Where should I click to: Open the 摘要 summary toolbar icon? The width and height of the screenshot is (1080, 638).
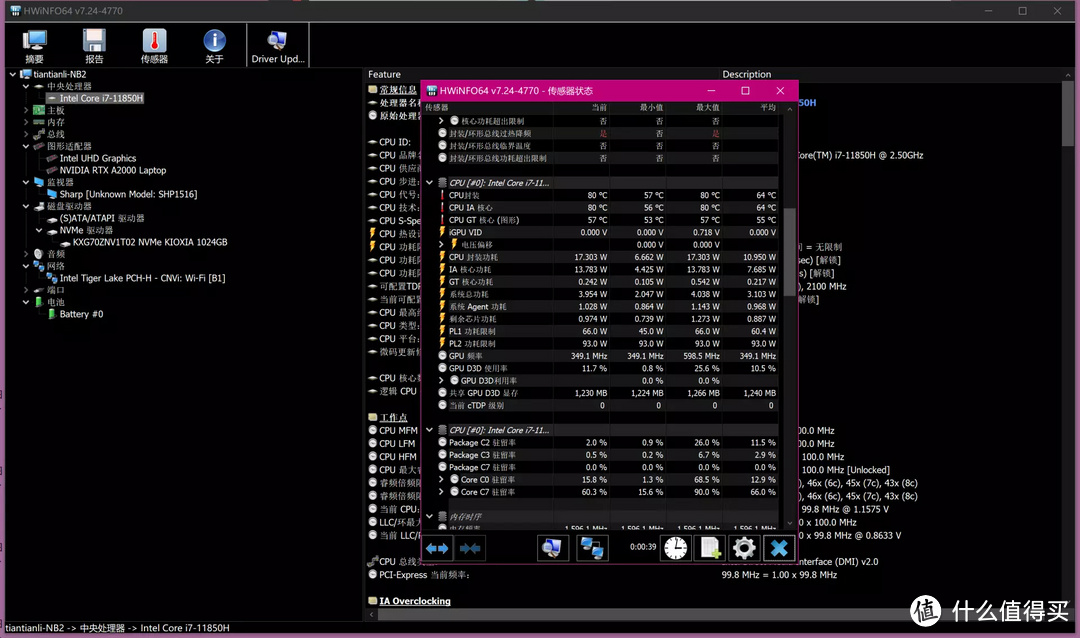pos(34,45)
